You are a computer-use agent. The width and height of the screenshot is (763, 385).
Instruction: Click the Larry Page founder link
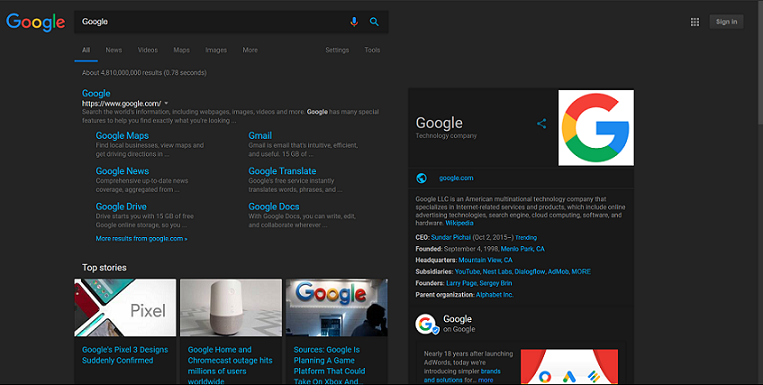[x=461, y=283]
